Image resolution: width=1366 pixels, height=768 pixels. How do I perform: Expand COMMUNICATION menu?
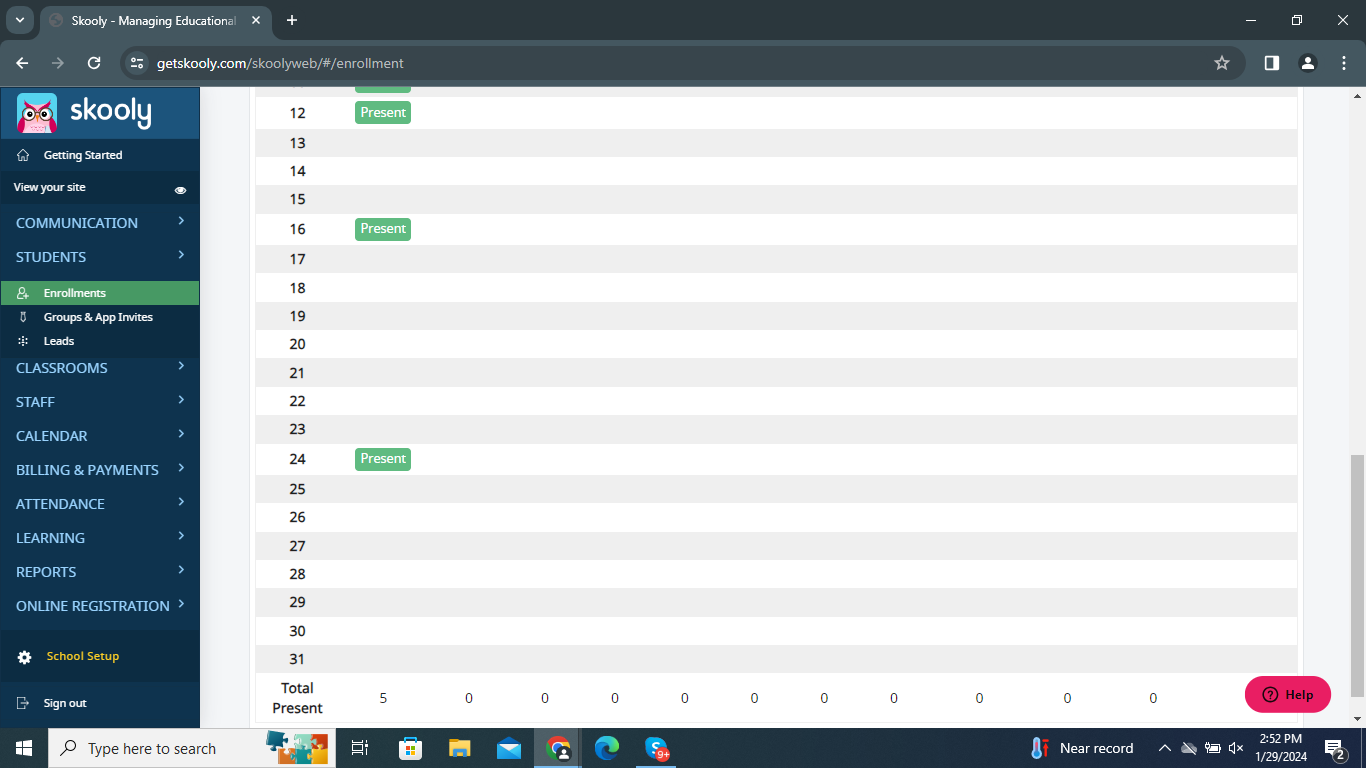click(100, 223)
